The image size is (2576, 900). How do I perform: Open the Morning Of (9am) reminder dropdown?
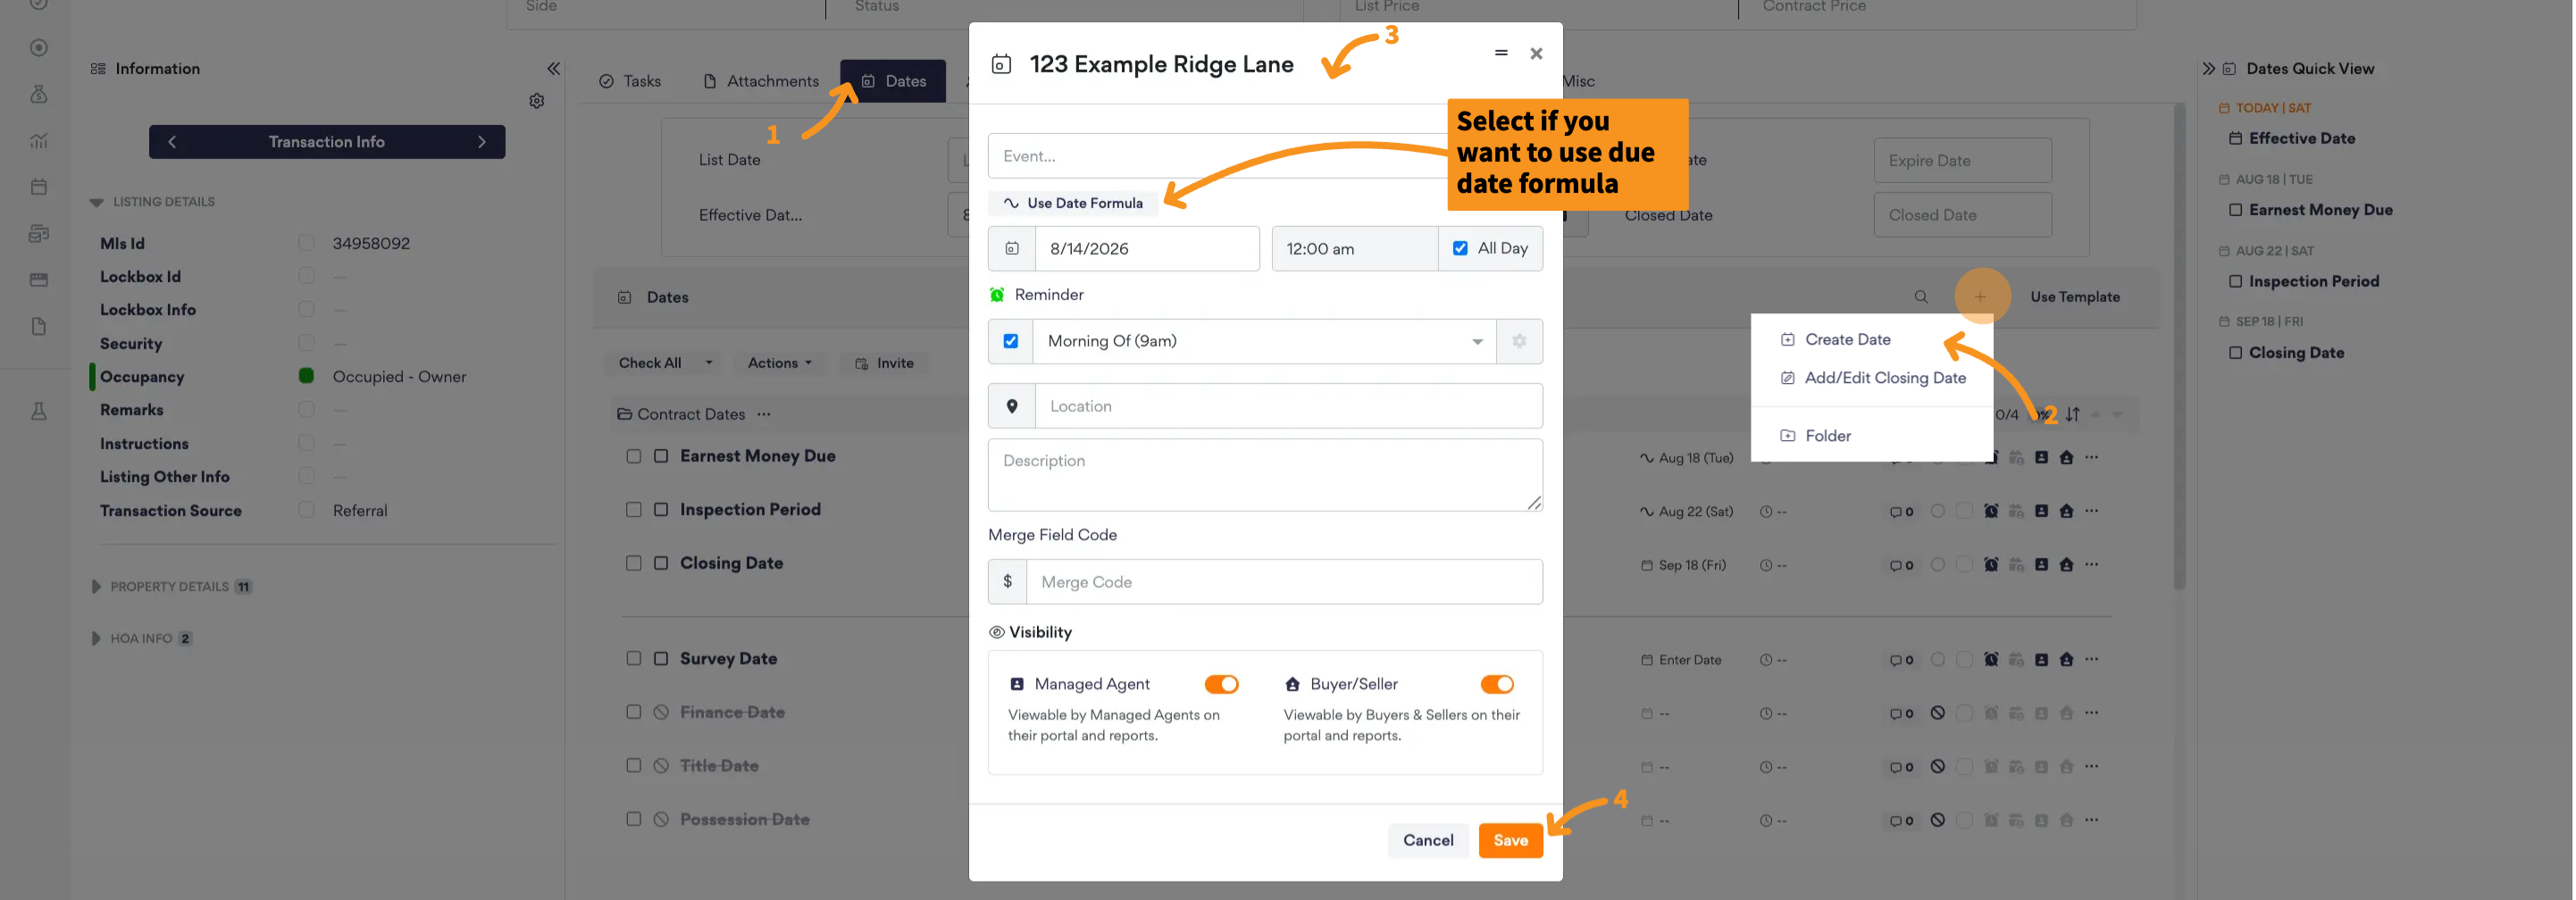pyautogui.click(x=1264, y=341)
